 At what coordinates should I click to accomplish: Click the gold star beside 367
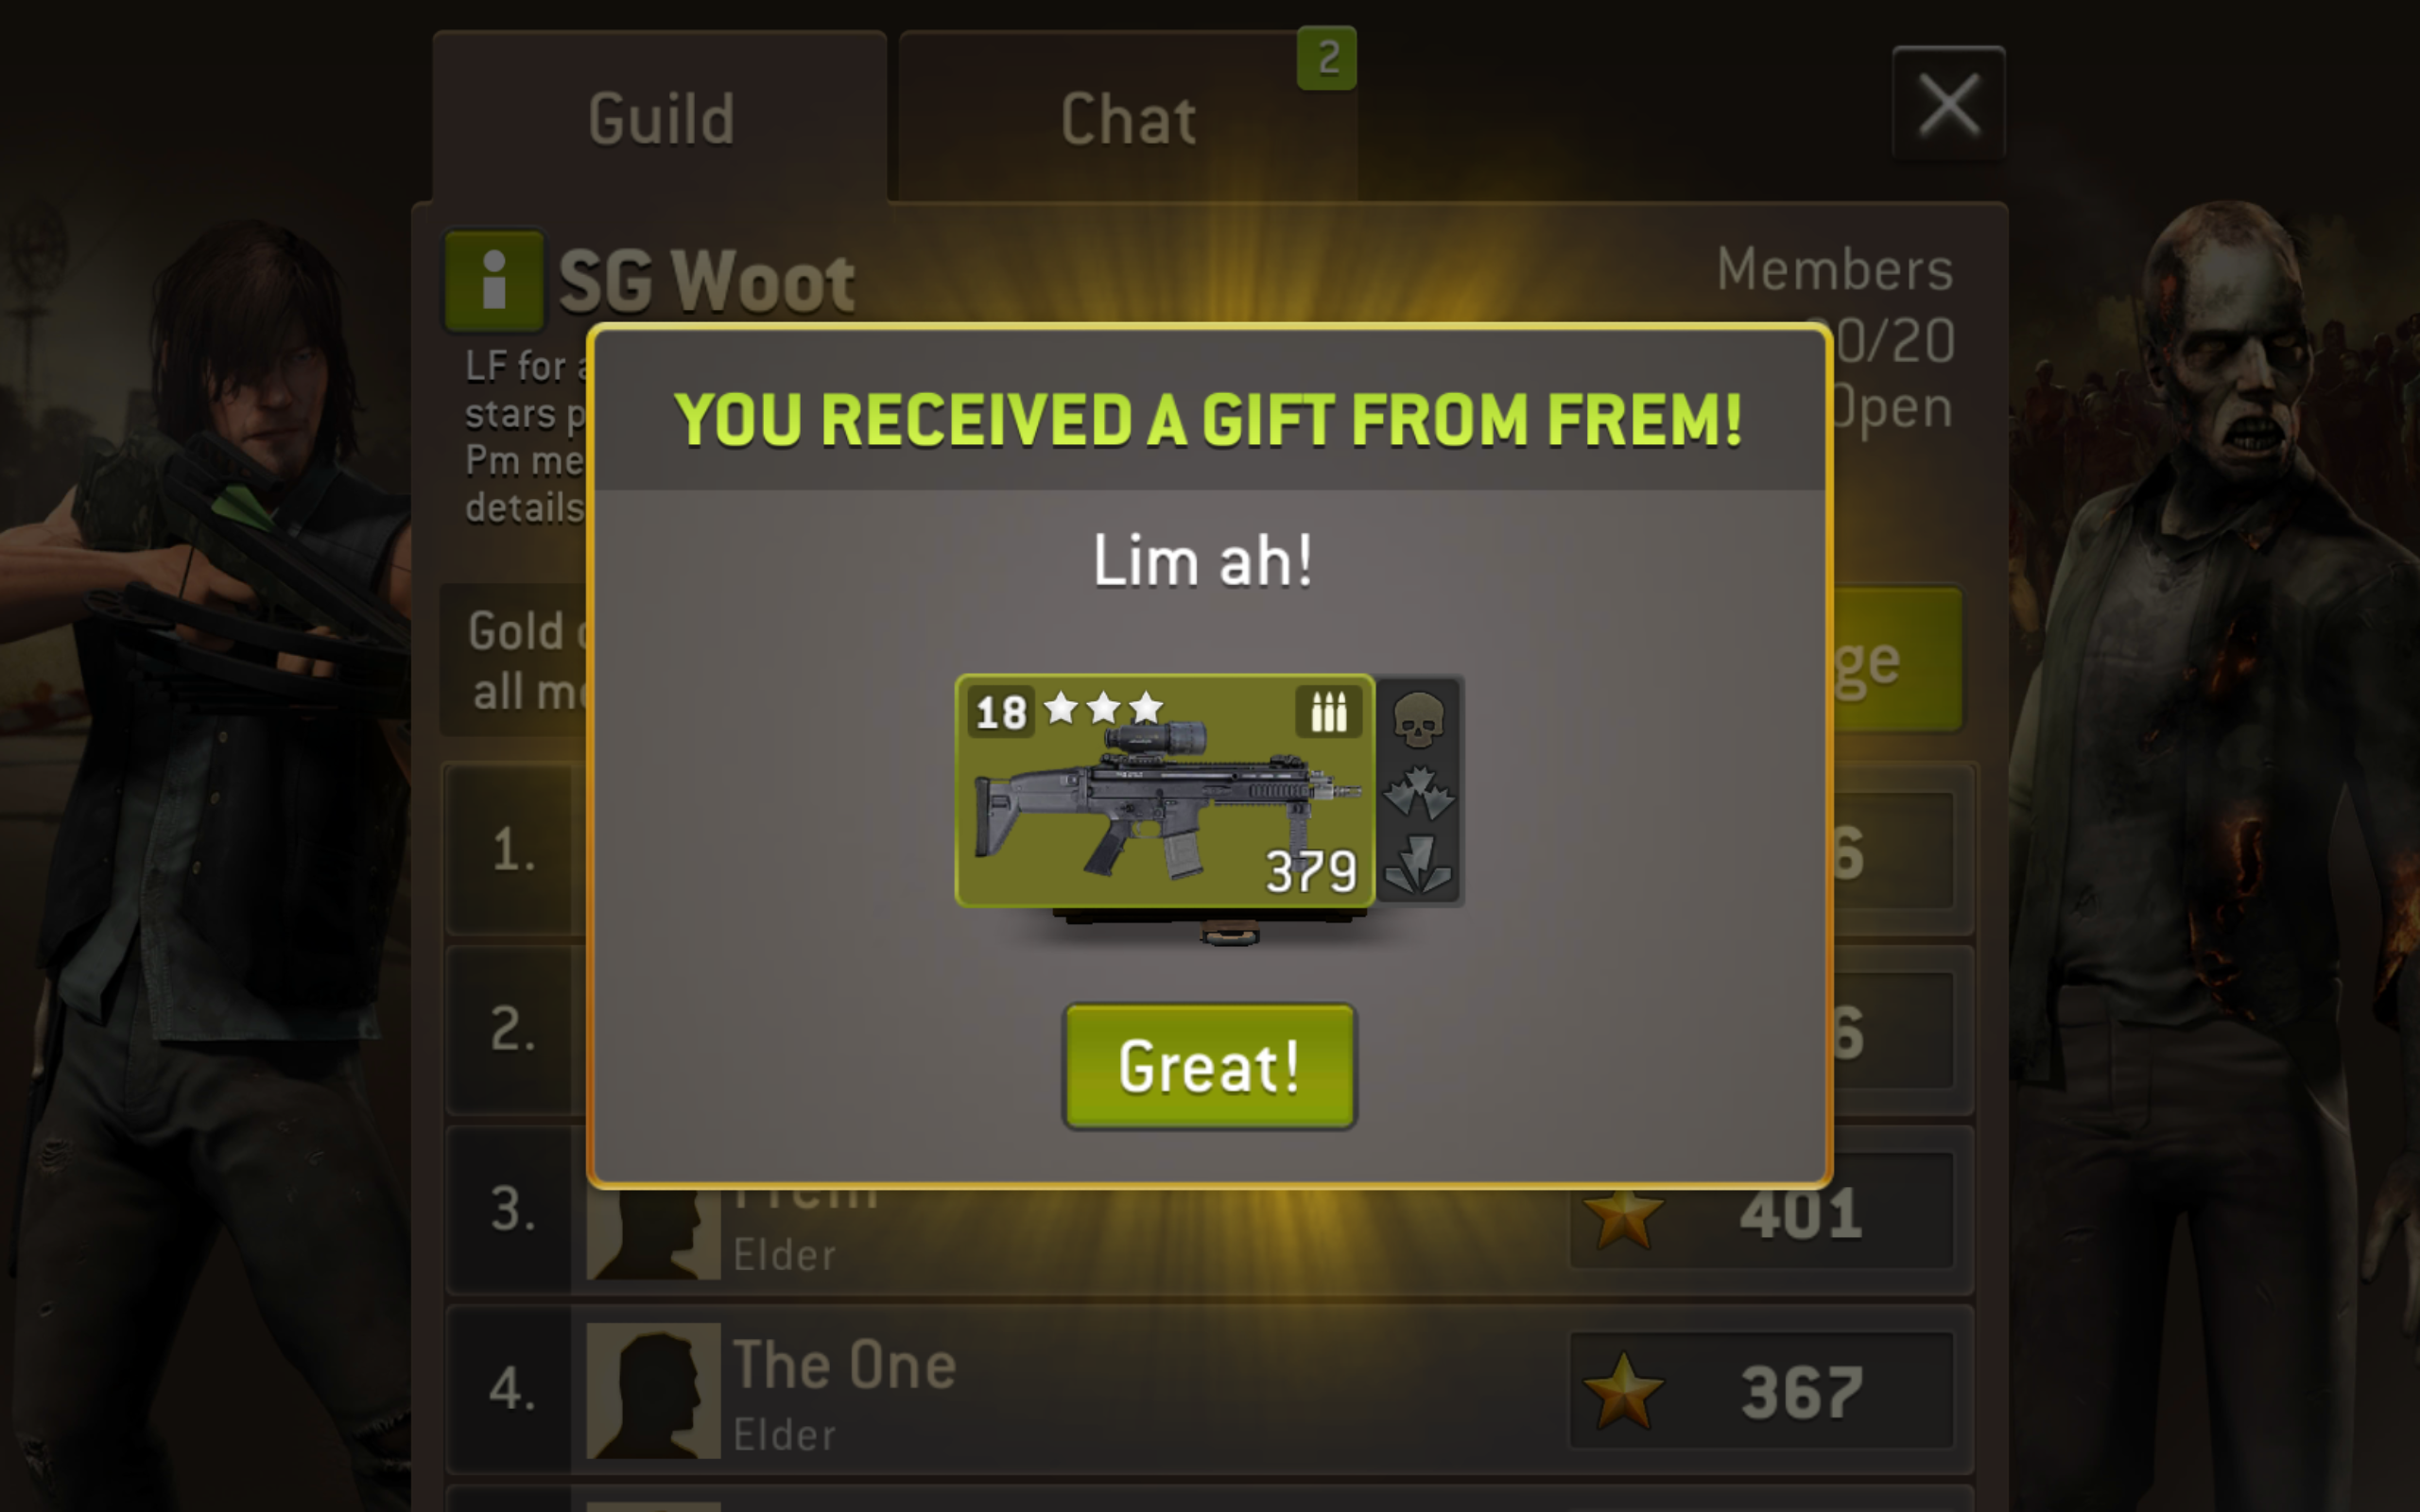point(1623,1391)
